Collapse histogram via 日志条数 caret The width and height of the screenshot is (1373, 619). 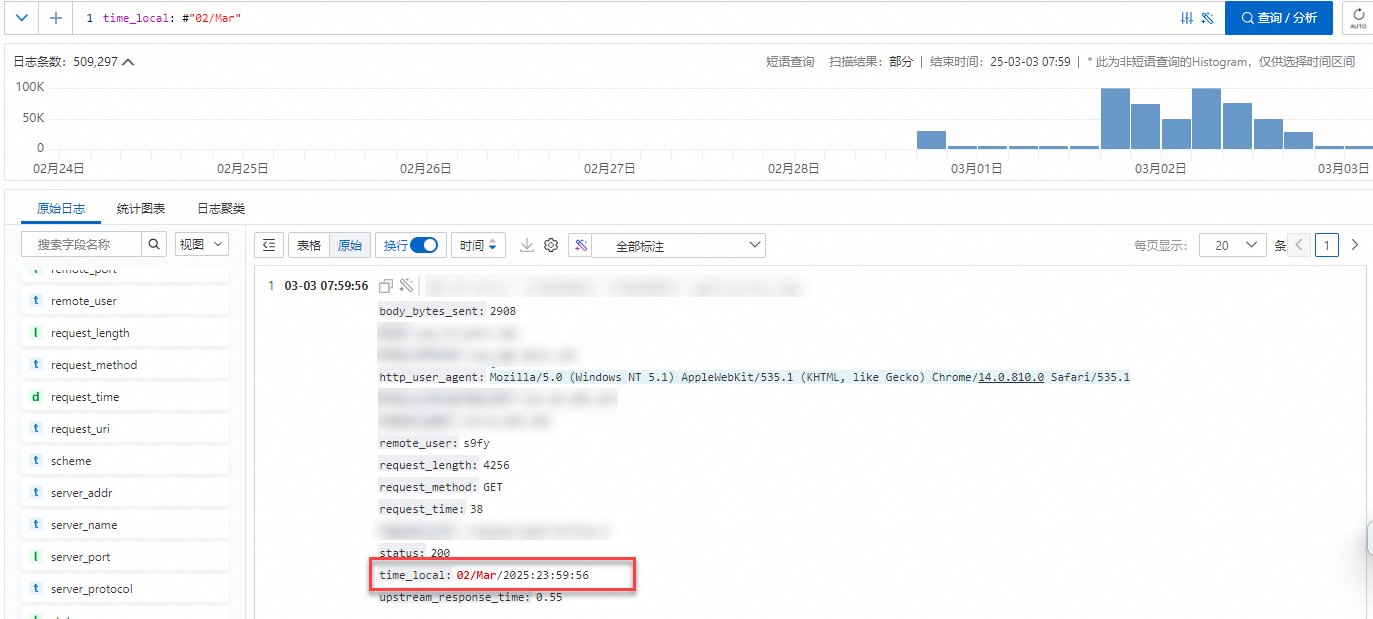(128, 62)
